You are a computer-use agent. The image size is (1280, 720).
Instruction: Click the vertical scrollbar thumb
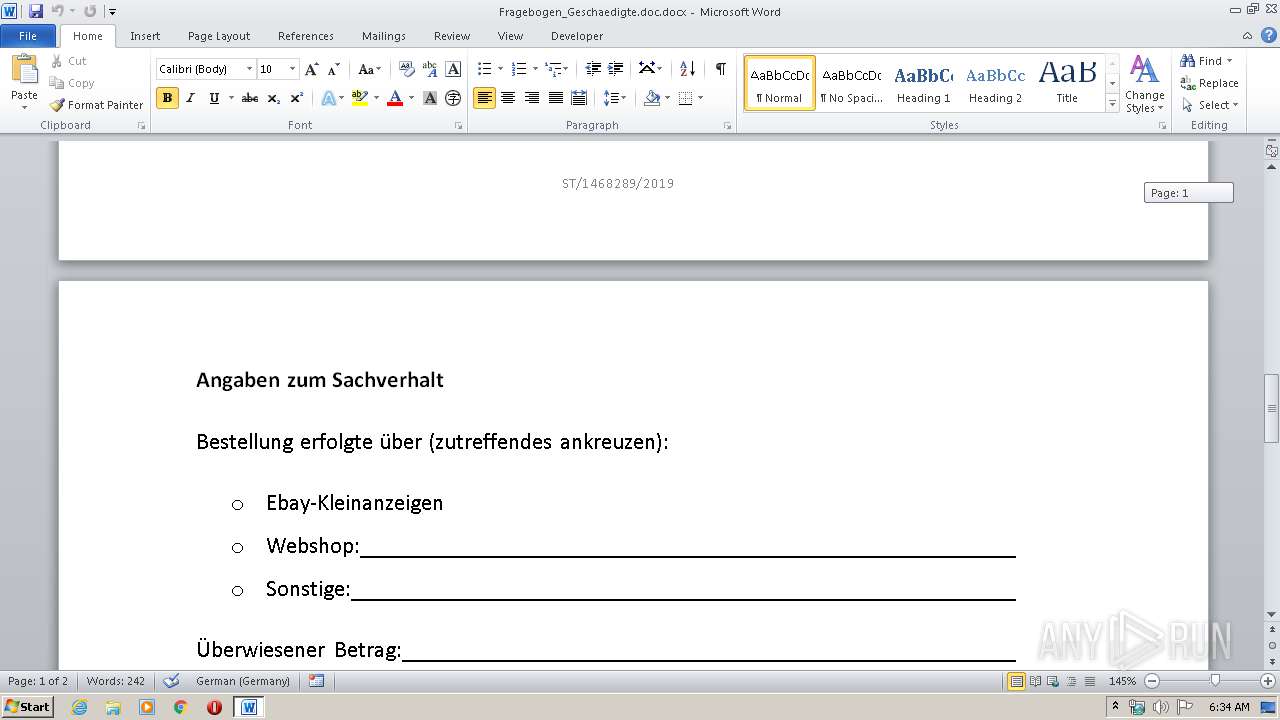(1271, 408)
